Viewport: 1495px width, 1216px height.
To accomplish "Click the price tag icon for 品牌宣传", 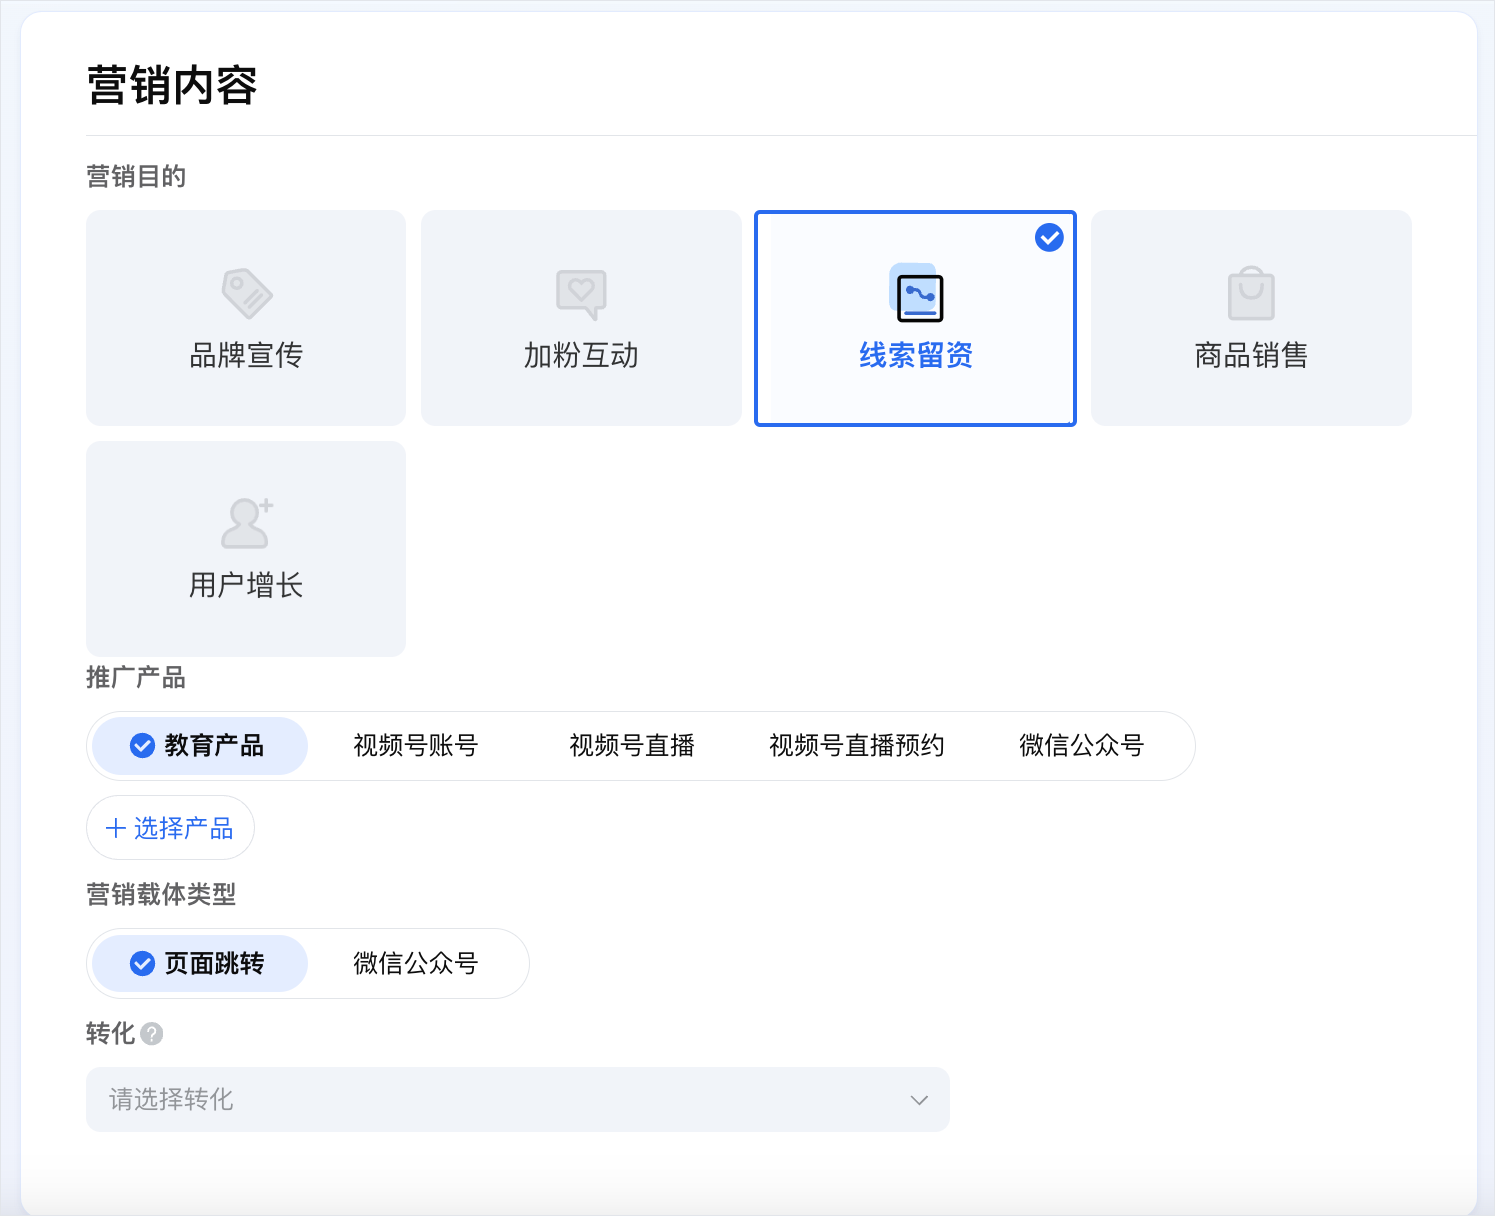I will pos(246,293).
